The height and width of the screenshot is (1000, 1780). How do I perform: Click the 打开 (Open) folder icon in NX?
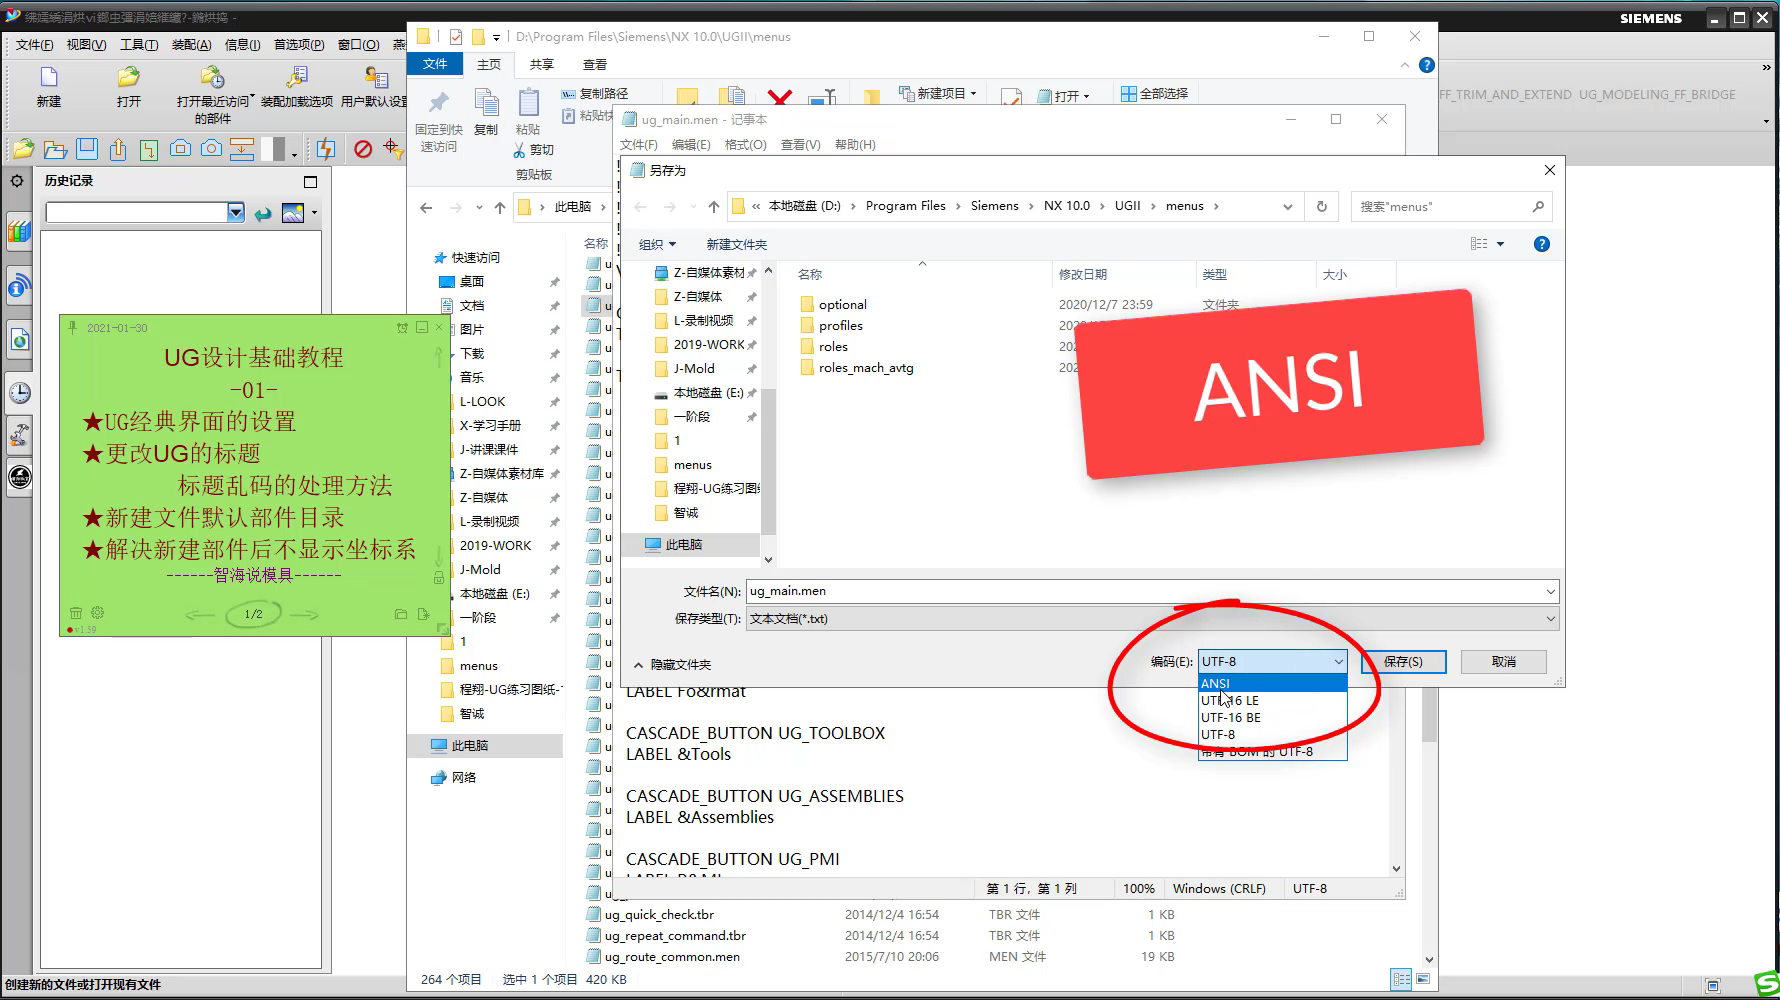128,78
